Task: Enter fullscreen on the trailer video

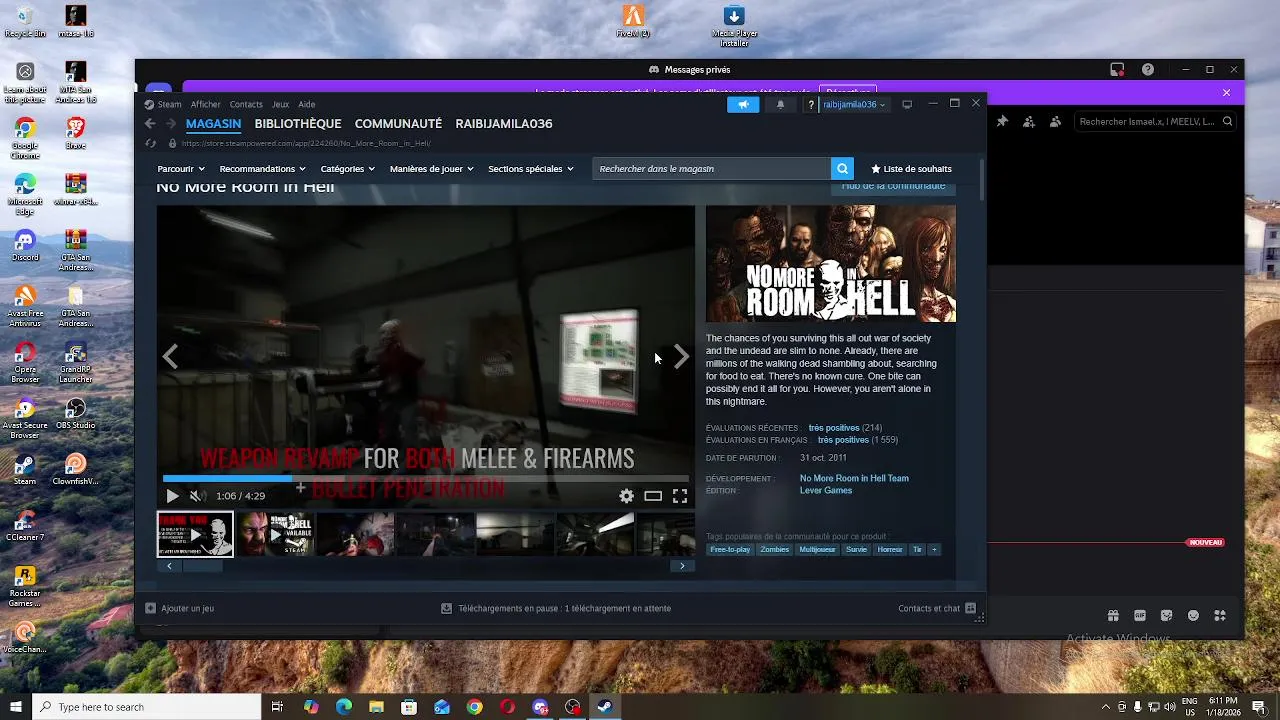Action: pos(680,496)
